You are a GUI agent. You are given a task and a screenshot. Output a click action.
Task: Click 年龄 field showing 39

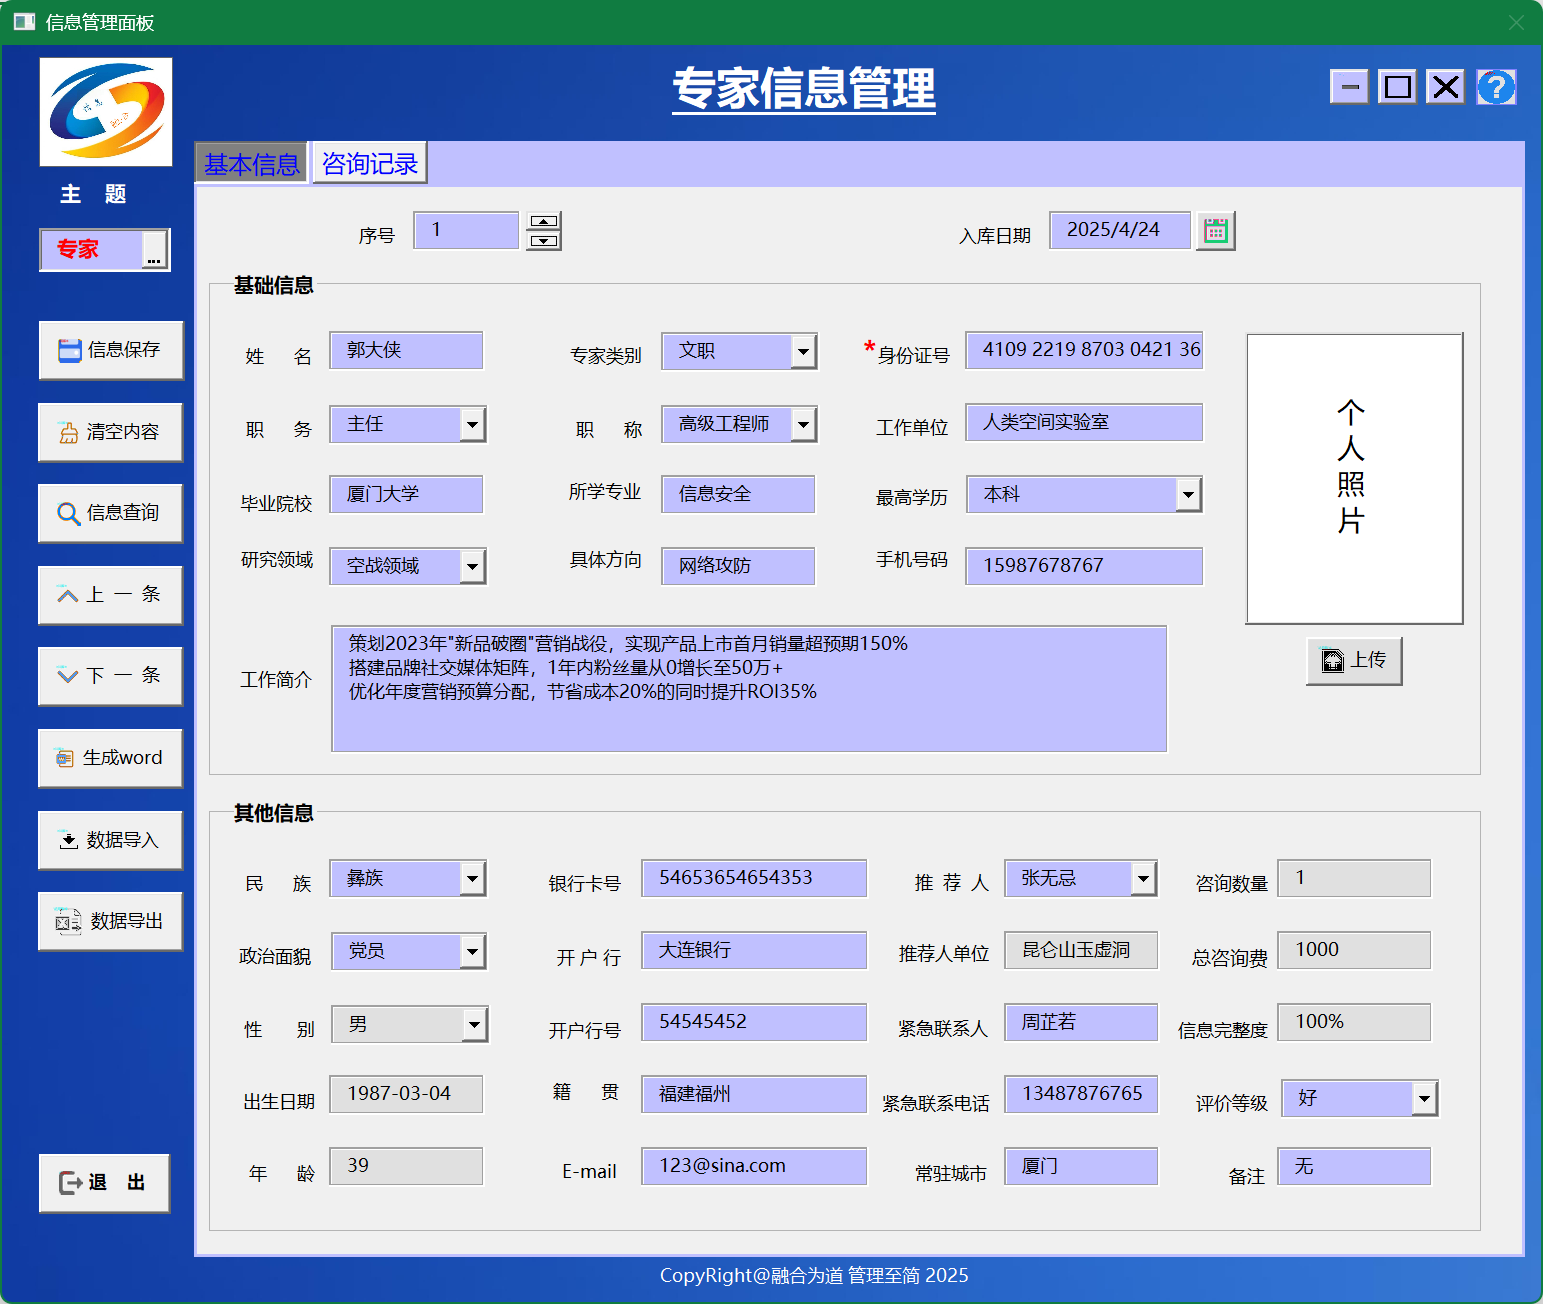click(406, 1166)
